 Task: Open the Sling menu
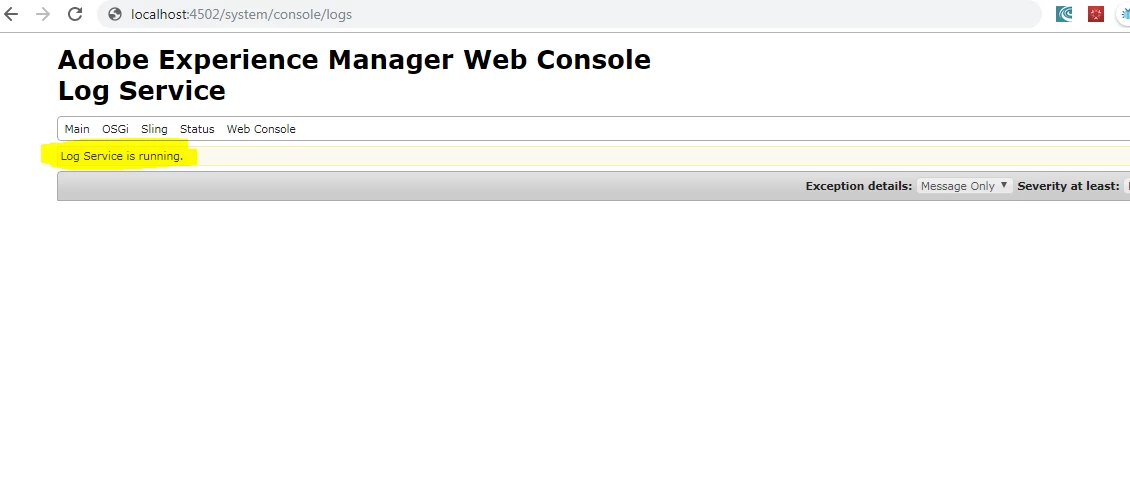pos(154,129)
